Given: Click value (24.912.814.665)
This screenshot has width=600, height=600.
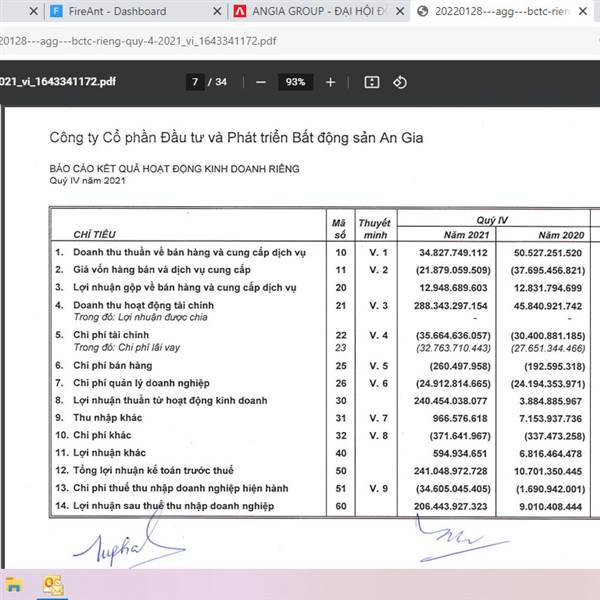Looking at the screenshot, I should click(453, 384).
